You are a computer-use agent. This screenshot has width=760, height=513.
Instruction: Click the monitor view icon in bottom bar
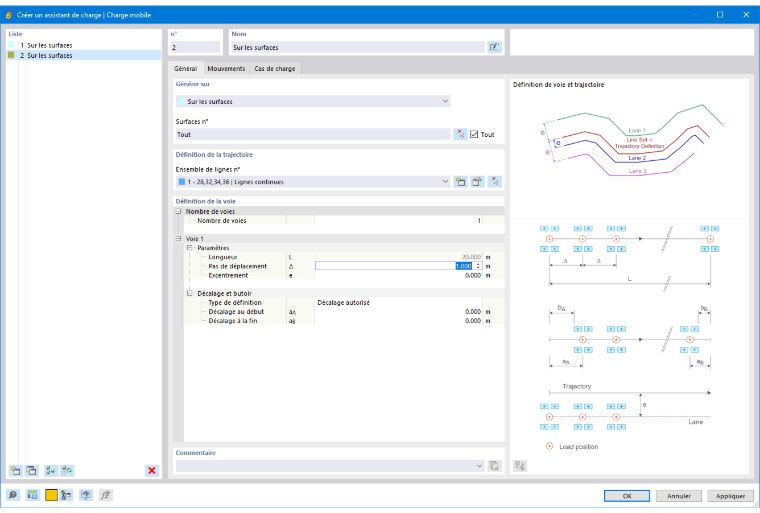(x=86, y=495)
